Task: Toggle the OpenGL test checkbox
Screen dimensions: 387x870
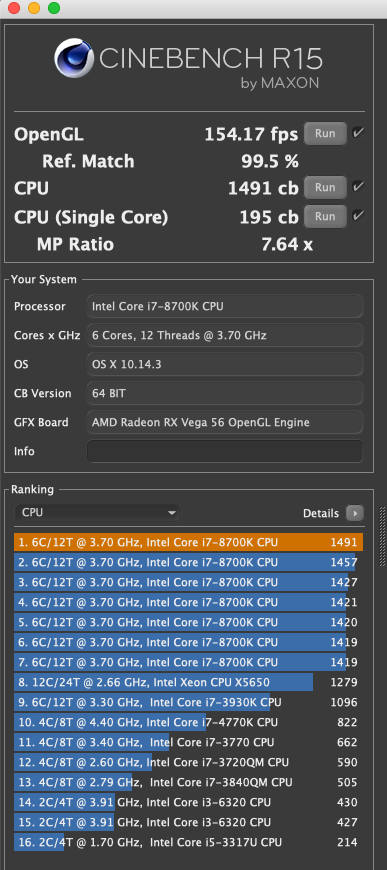Action: point(358,133)
